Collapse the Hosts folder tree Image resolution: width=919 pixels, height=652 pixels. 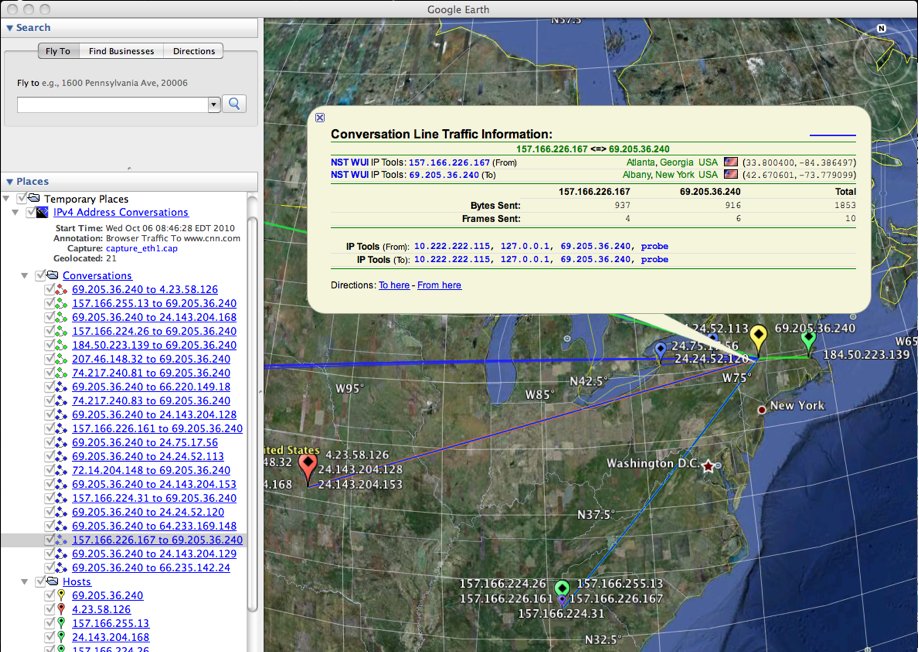click(x=25, y=582)
